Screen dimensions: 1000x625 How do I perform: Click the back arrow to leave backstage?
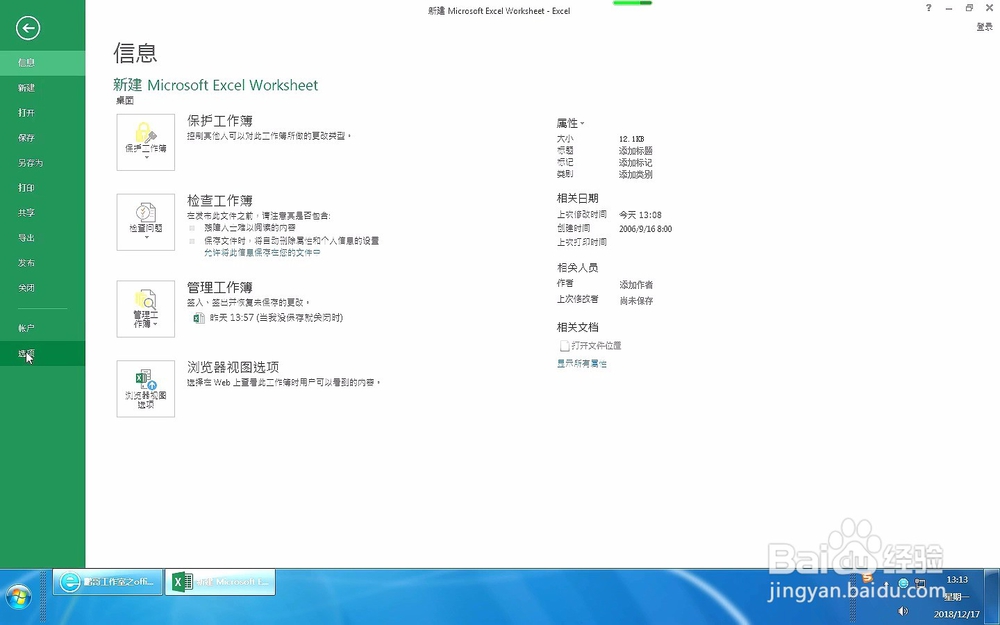[x=27, y=28]
